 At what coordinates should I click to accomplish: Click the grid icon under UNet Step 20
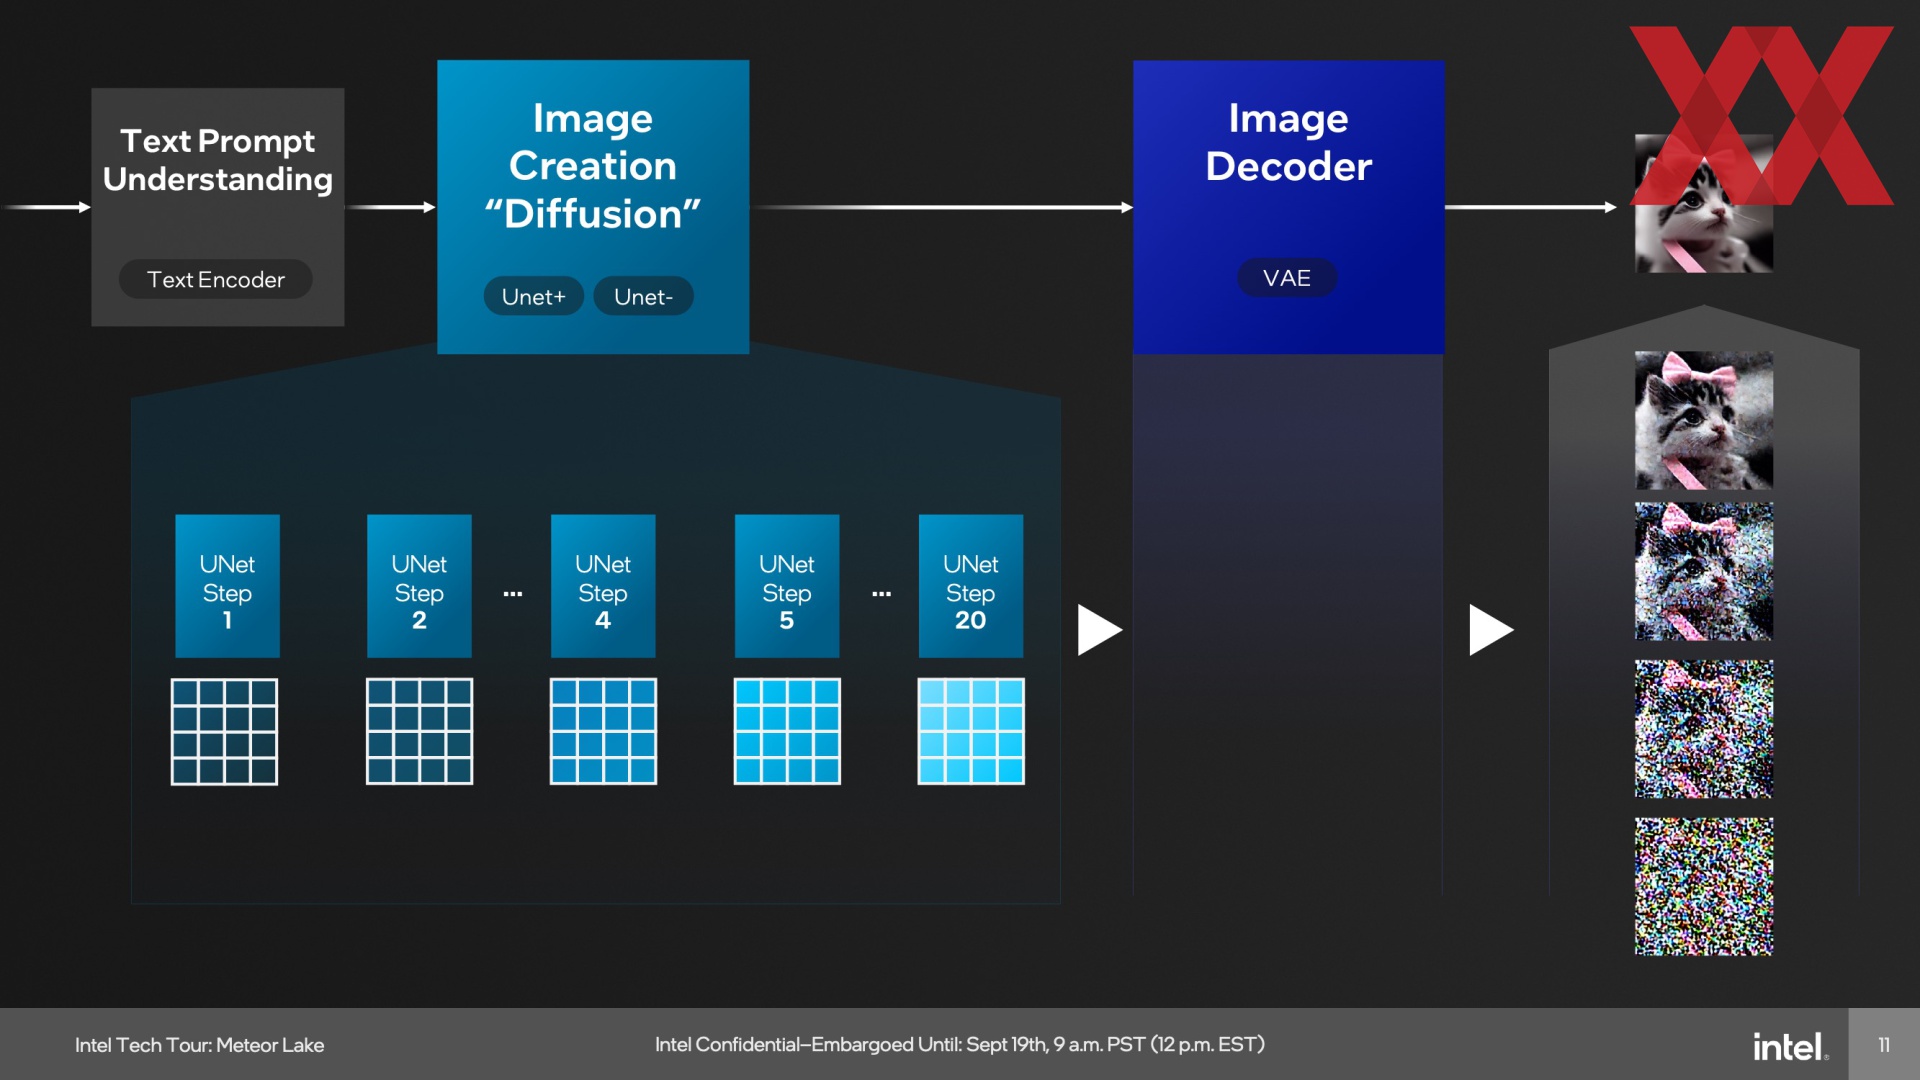(971, 731)
